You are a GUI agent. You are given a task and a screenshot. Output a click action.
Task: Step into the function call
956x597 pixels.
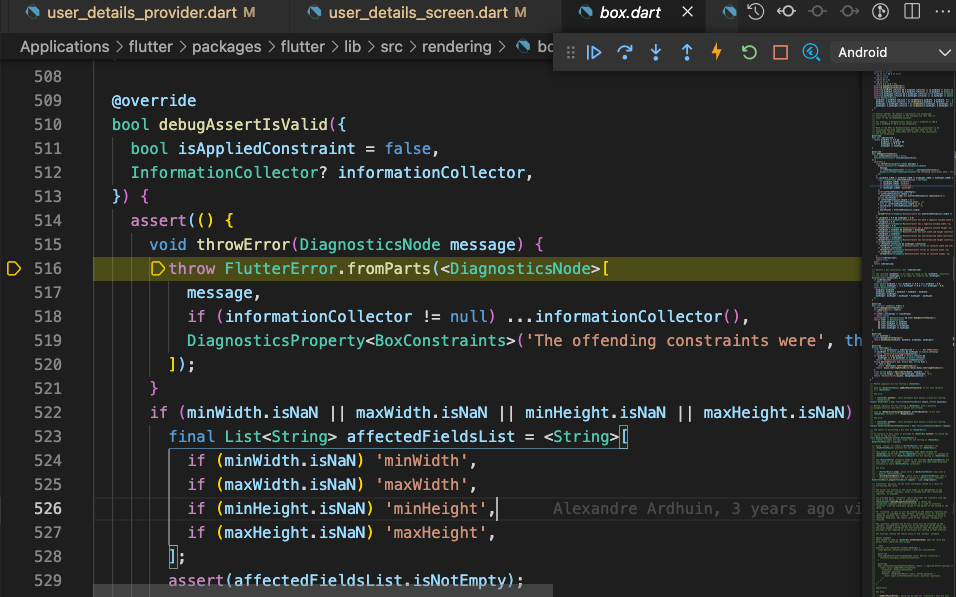point(656,52)
